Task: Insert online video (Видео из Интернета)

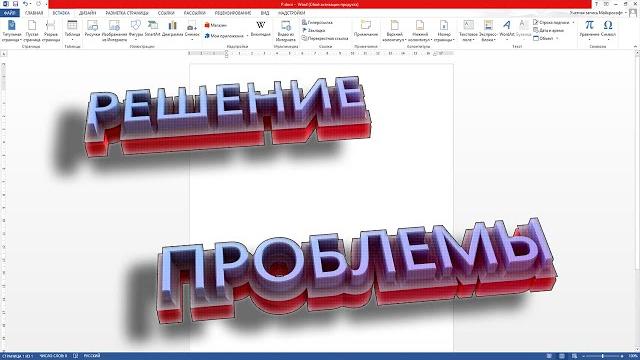Action: pos(286,31)
